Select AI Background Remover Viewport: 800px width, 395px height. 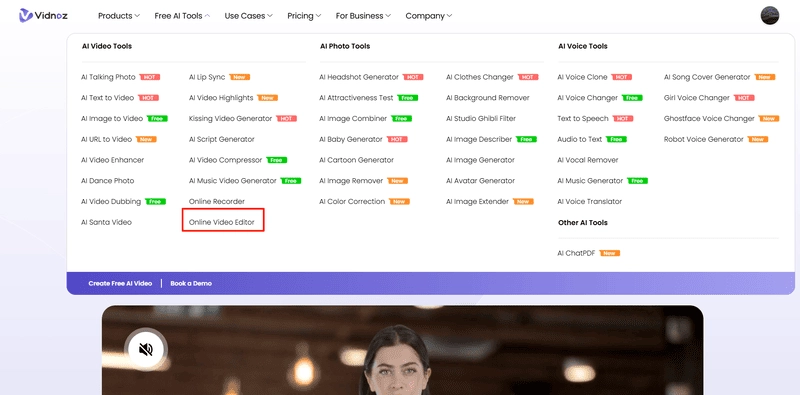click(488, 97)
